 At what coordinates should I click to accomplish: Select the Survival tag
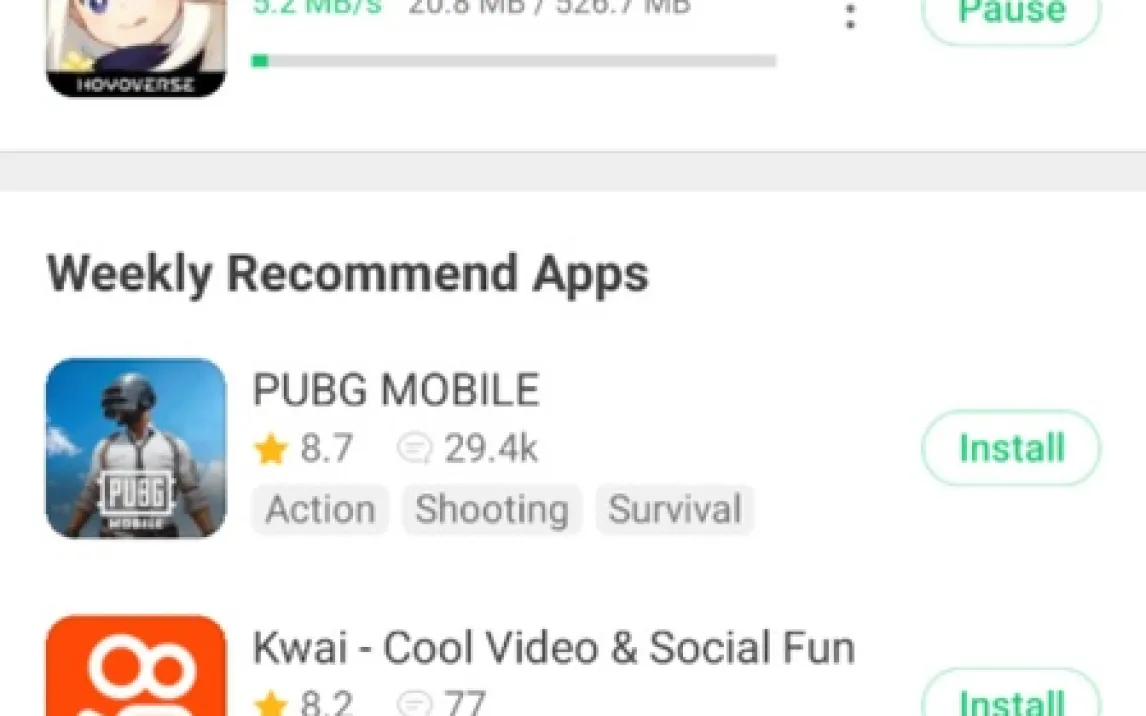[675, 509]
